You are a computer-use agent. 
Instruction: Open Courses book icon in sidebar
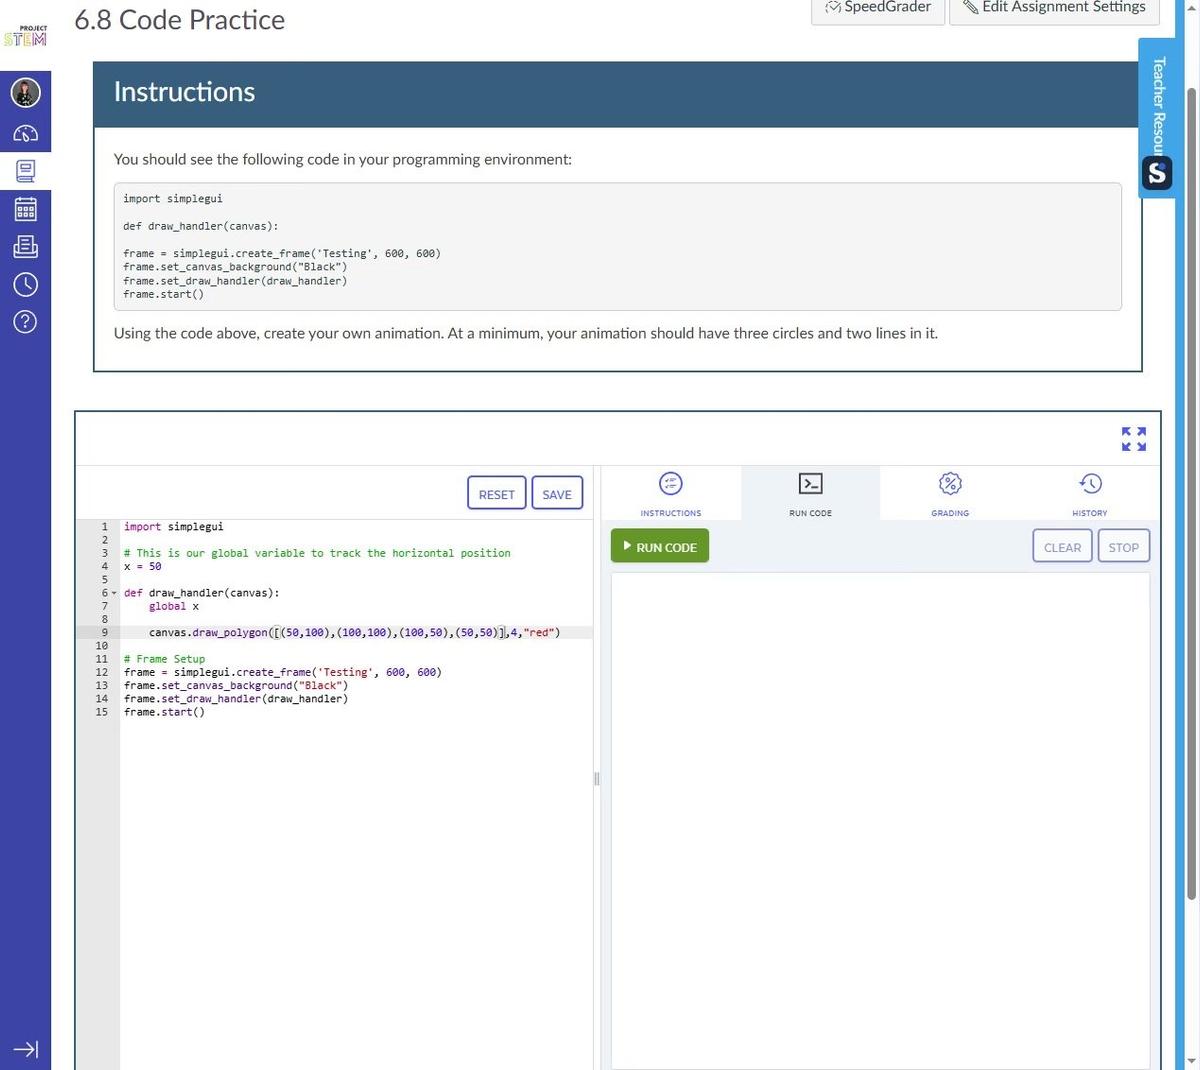tap(25, 171)
